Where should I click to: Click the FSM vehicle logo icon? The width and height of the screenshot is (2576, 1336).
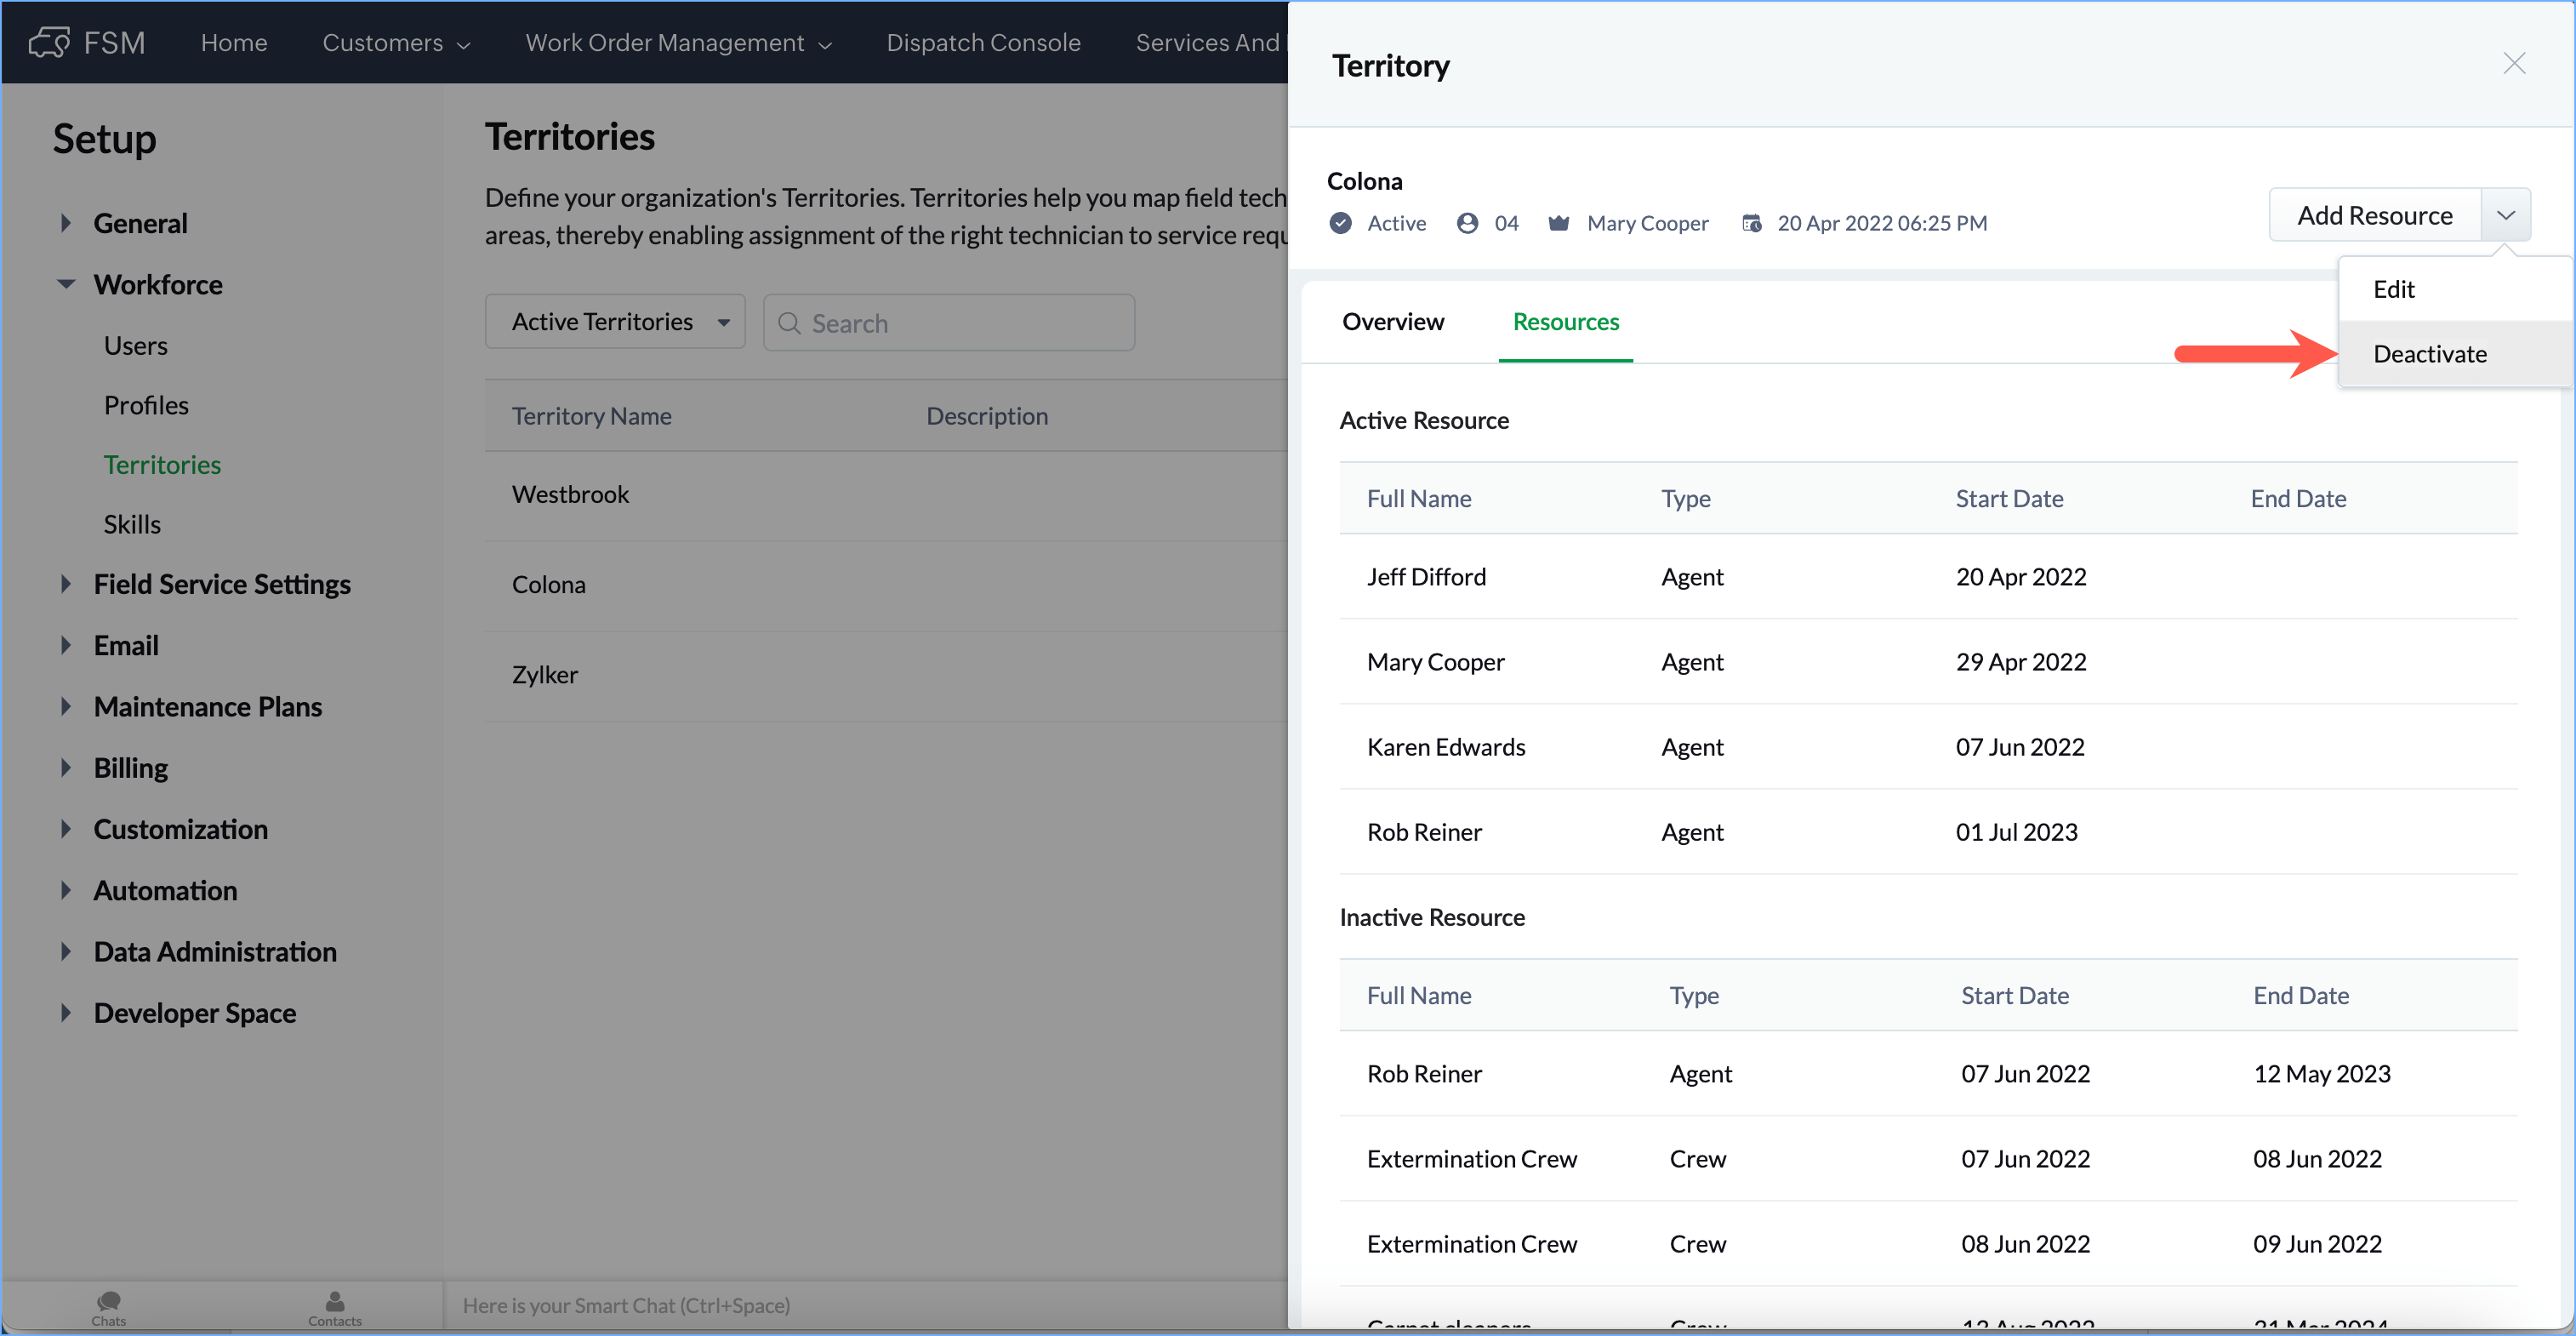[x=49, y=43]
